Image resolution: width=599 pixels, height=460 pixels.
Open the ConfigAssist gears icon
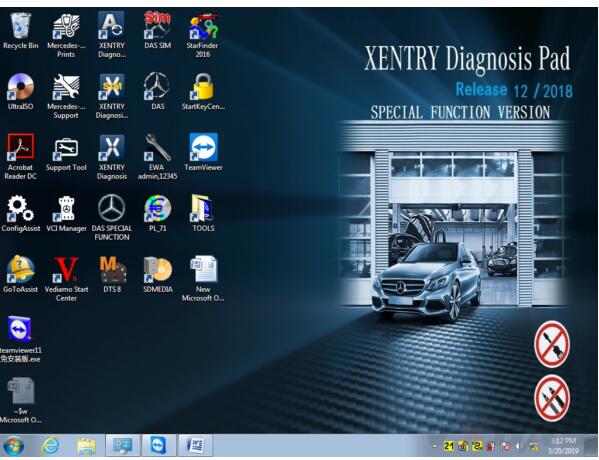click(21, 213)
